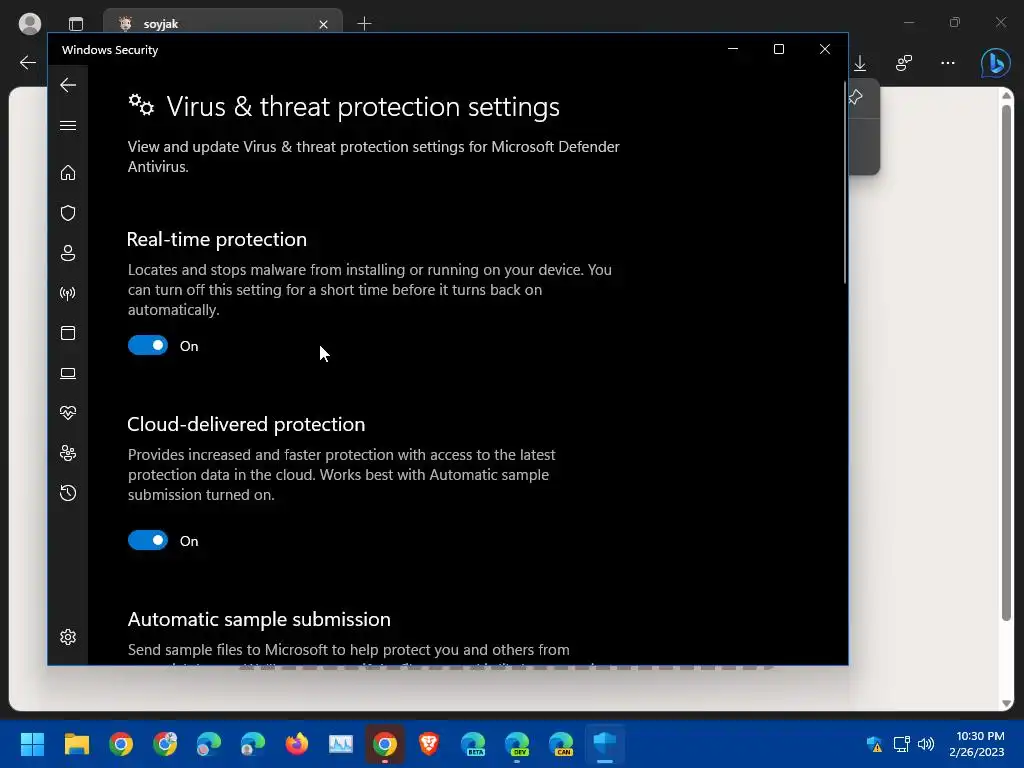The width and height of the screenshot is (1024, 768).
Task: Open the Windows Start menu
Action: pyautogui.click(x=32, y=744)
